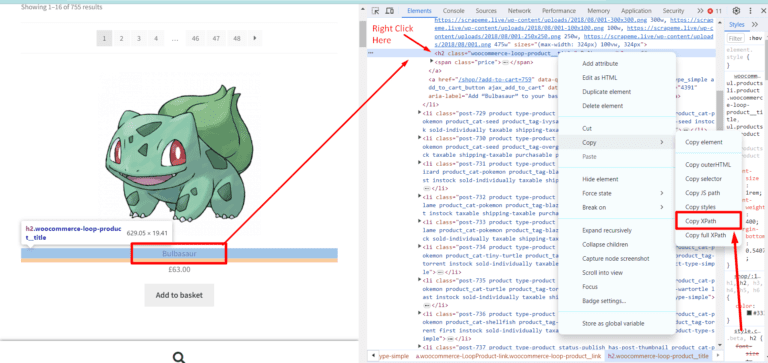Activate the inspect element picker icon
Screen dimensions: 768x363
tap(376, 11)
